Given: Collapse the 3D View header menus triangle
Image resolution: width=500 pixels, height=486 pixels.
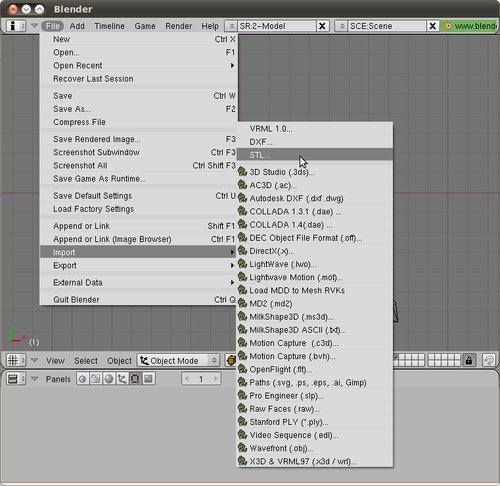Looking at the screenshot, I should tap(34, 360).
